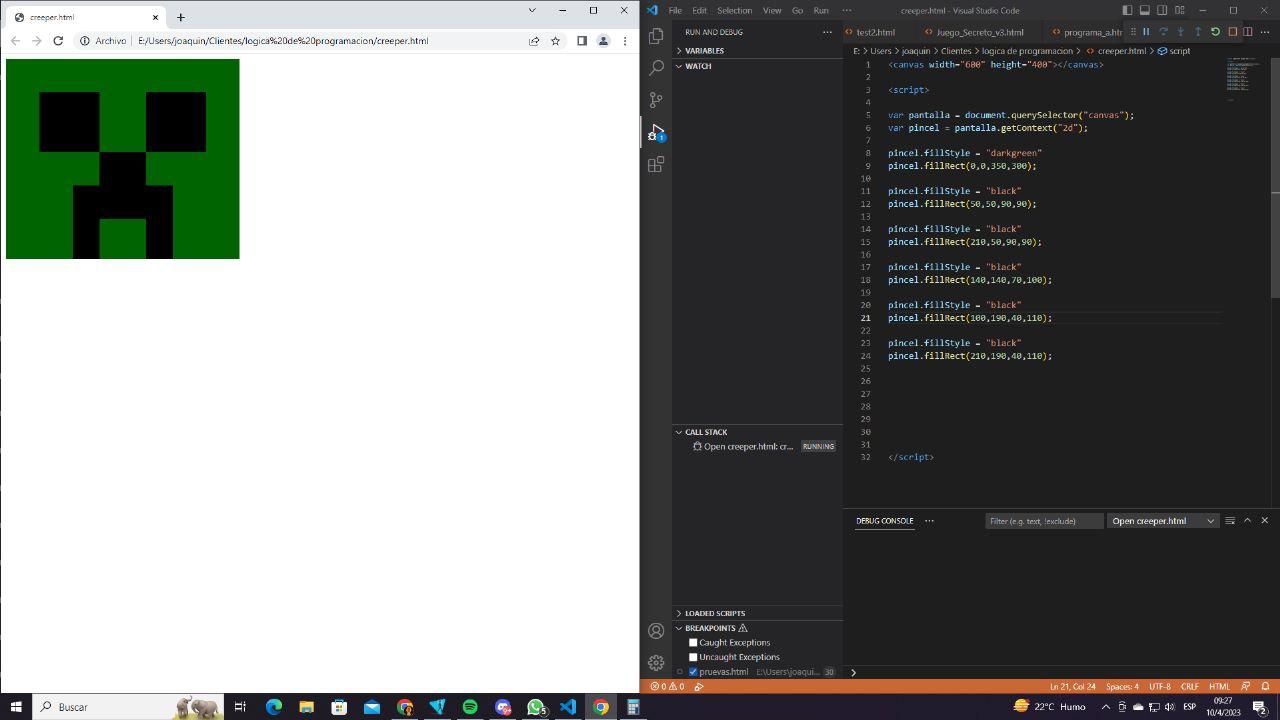
Task: Open the debug session dropdown 'Open creeper.html'
Action: 1162,521
